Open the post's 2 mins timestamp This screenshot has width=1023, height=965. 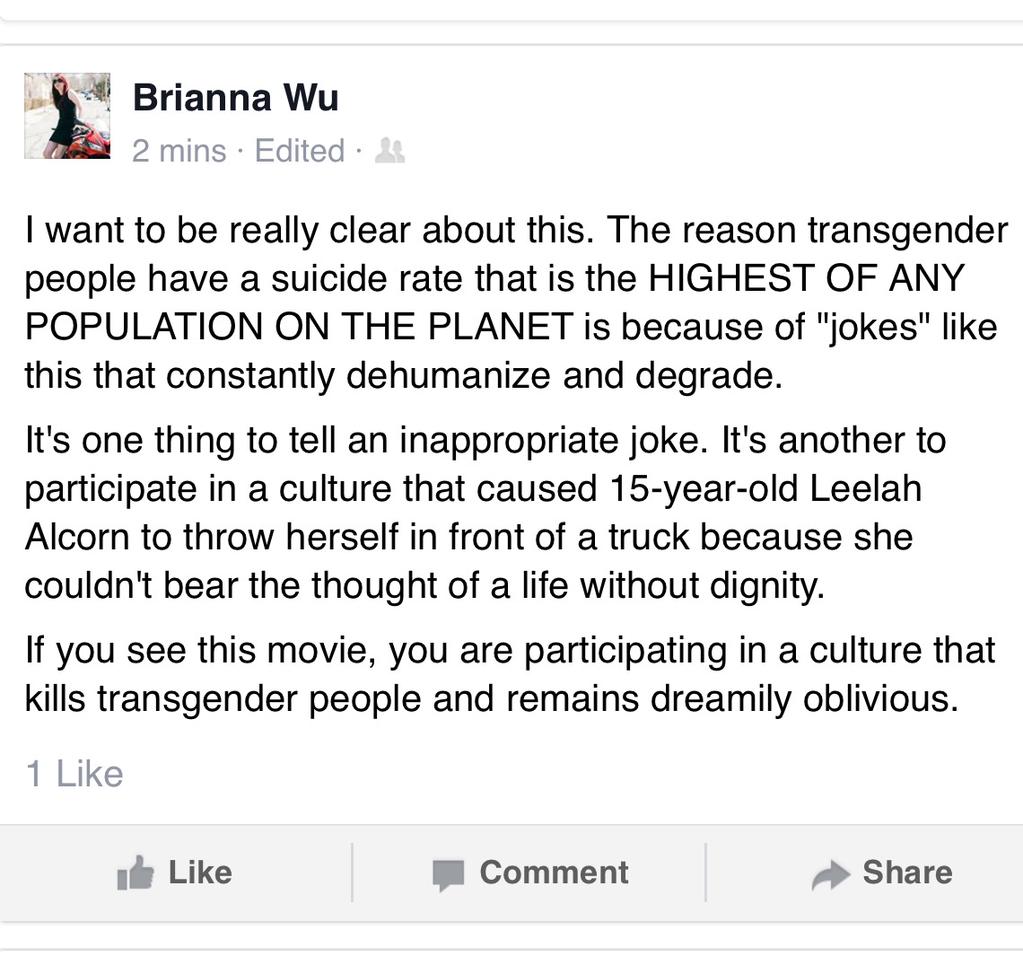179,151
